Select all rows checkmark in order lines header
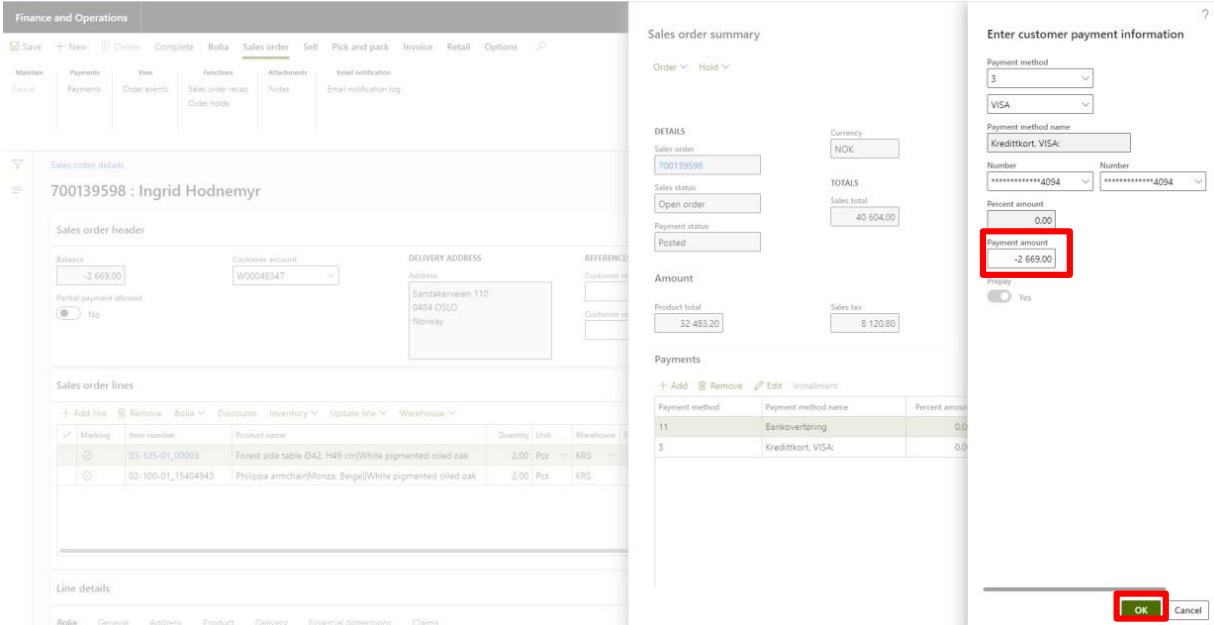The height and width of the screenshot is (625, 1214). pos(67,435)
